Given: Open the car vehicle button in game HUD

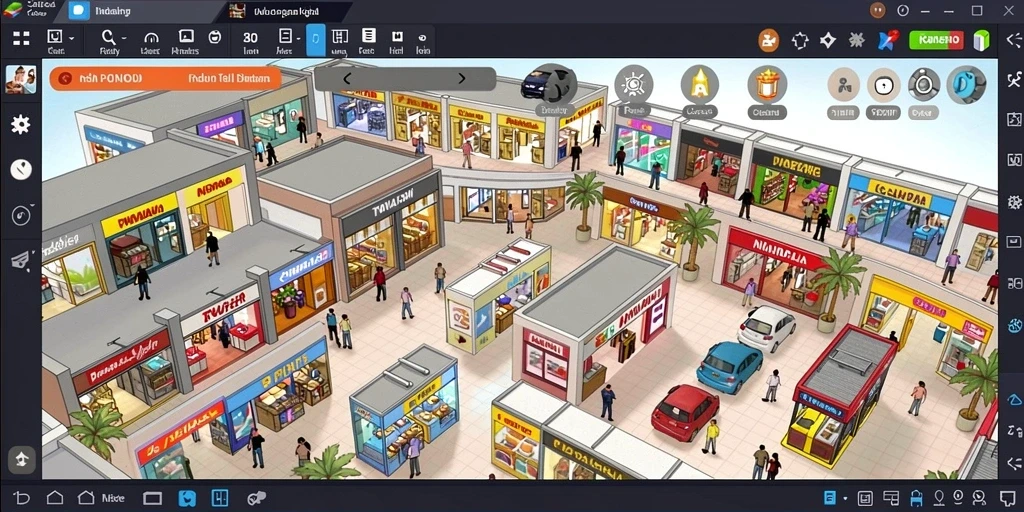Looking at the screenshot, I should [x=549, y=85].
